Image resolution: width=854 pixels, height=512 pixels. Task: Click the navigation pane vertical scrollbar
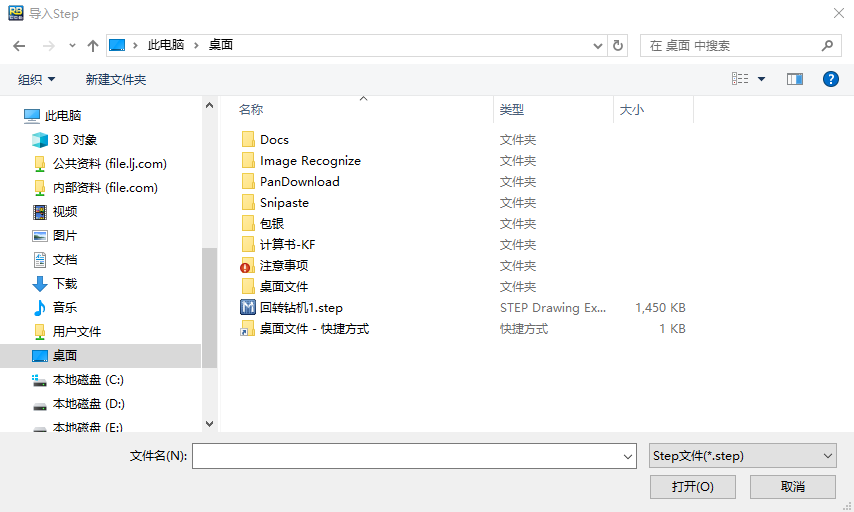click(x=209, y=300)
